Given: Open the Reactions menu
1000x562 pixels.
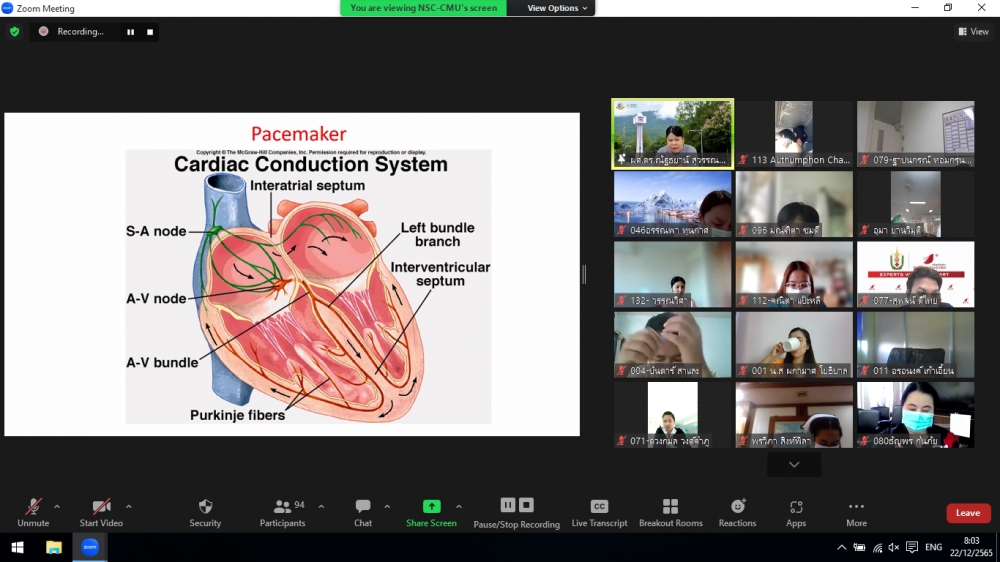Looking at the screenshot, I should [x=737, y=507].
